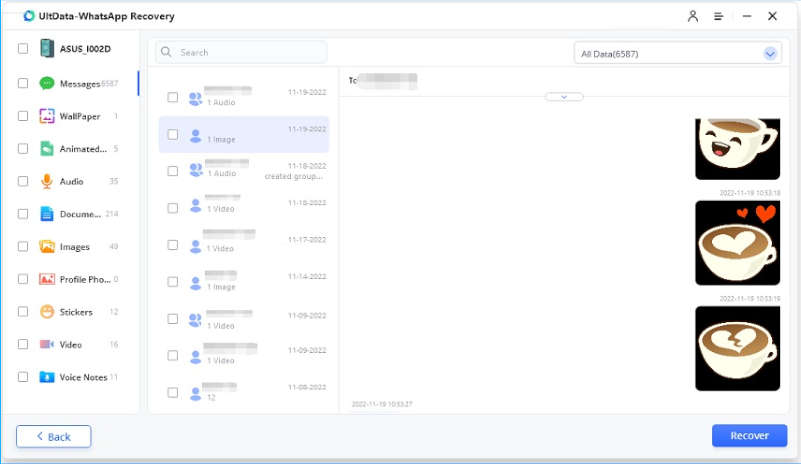
Task: Tick the WallPaper checkbox
Action: (x=23, y=116)
